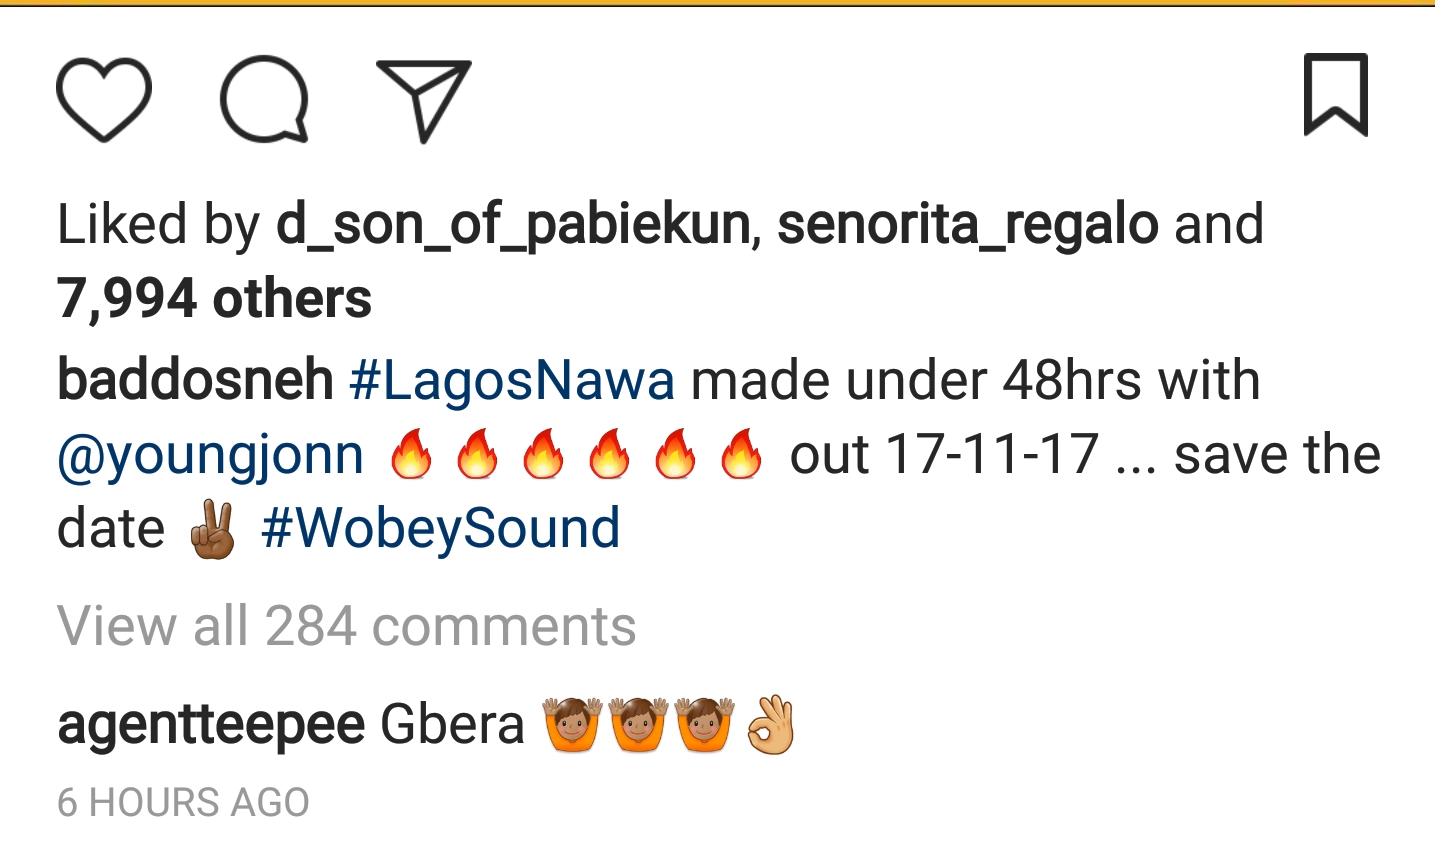Open d_son_of_pabiekun's profile

(513, 224)
